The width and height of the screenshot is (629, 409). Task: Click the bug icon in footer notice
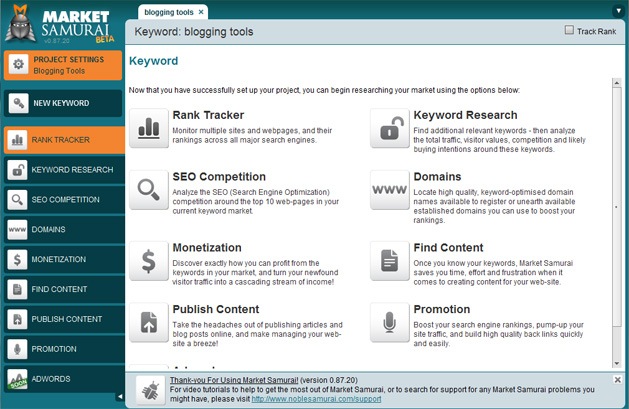tap(150, 390)
